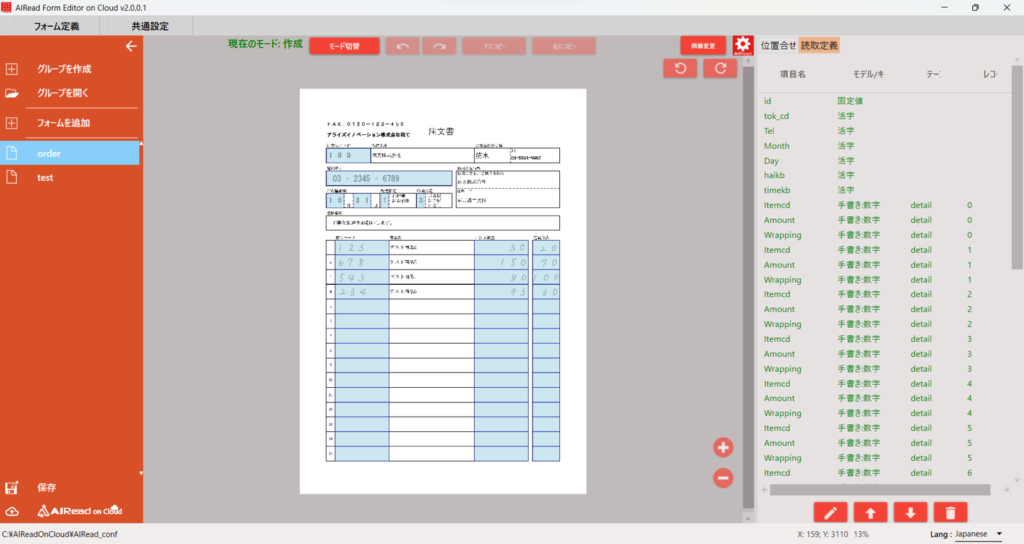The width and height of the screenshot is (1024, 544).
Task: Open the Lang Japanese dropdown
Action: [965, 535]
